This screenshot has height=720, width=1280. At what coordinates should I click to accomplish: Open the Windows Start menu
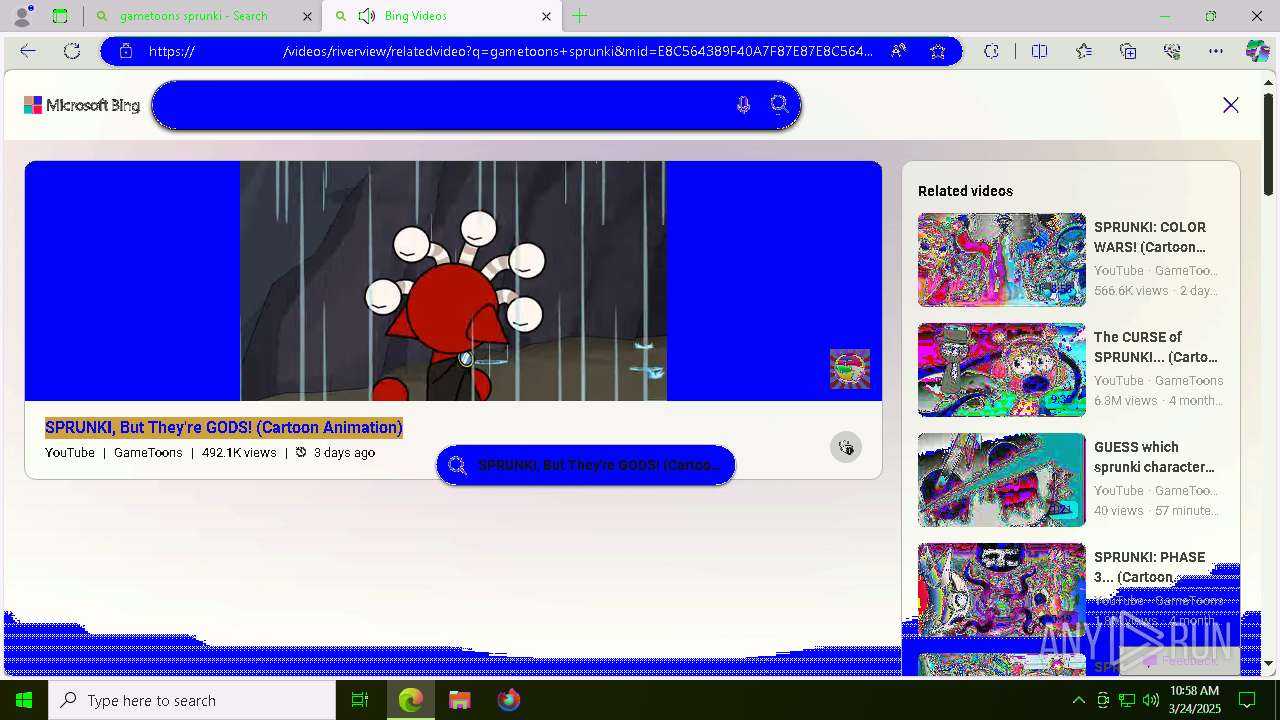pyautogui.click(x=24, y=700)
